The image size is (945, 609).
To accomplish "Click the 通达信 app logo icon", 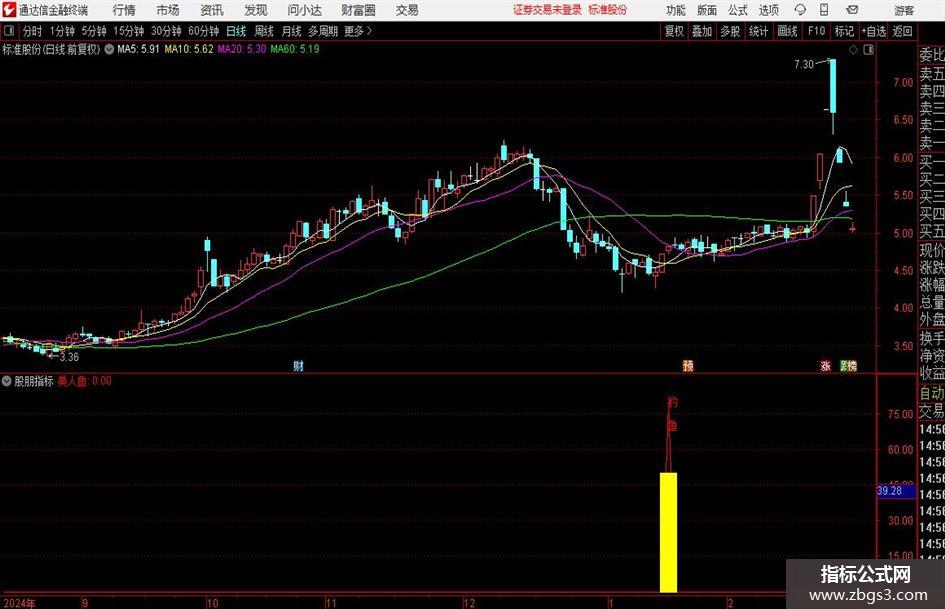I will (8, 10).
